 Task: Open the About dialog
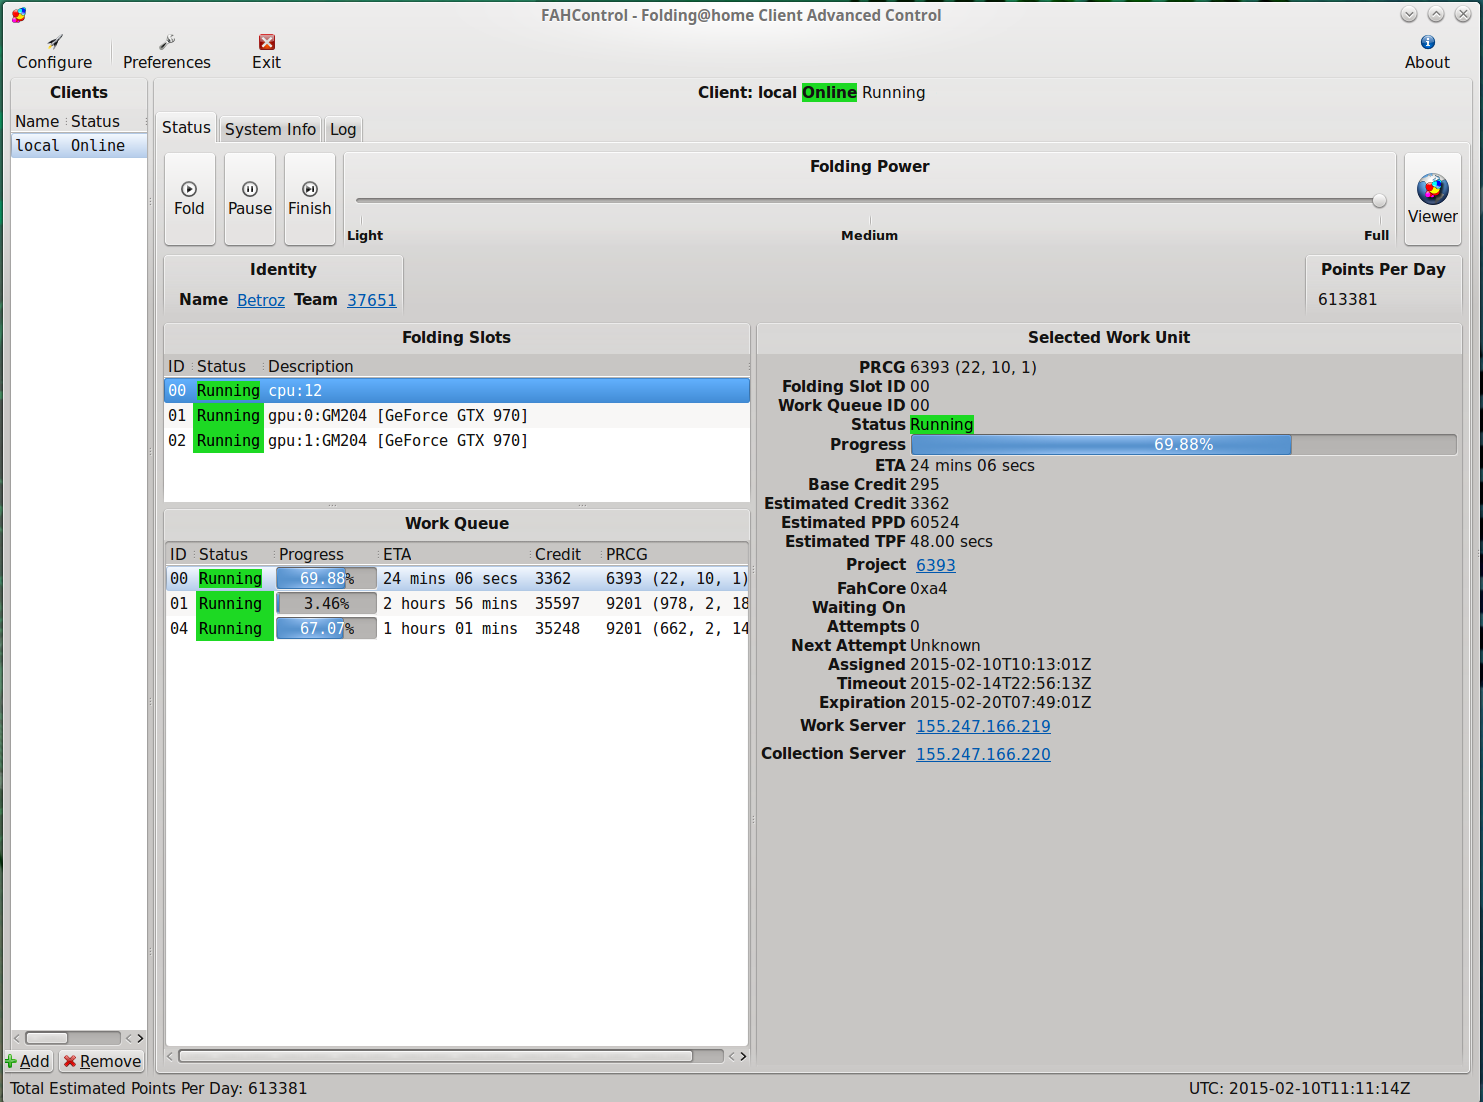pyautogui.click(x=1427, y=52)
